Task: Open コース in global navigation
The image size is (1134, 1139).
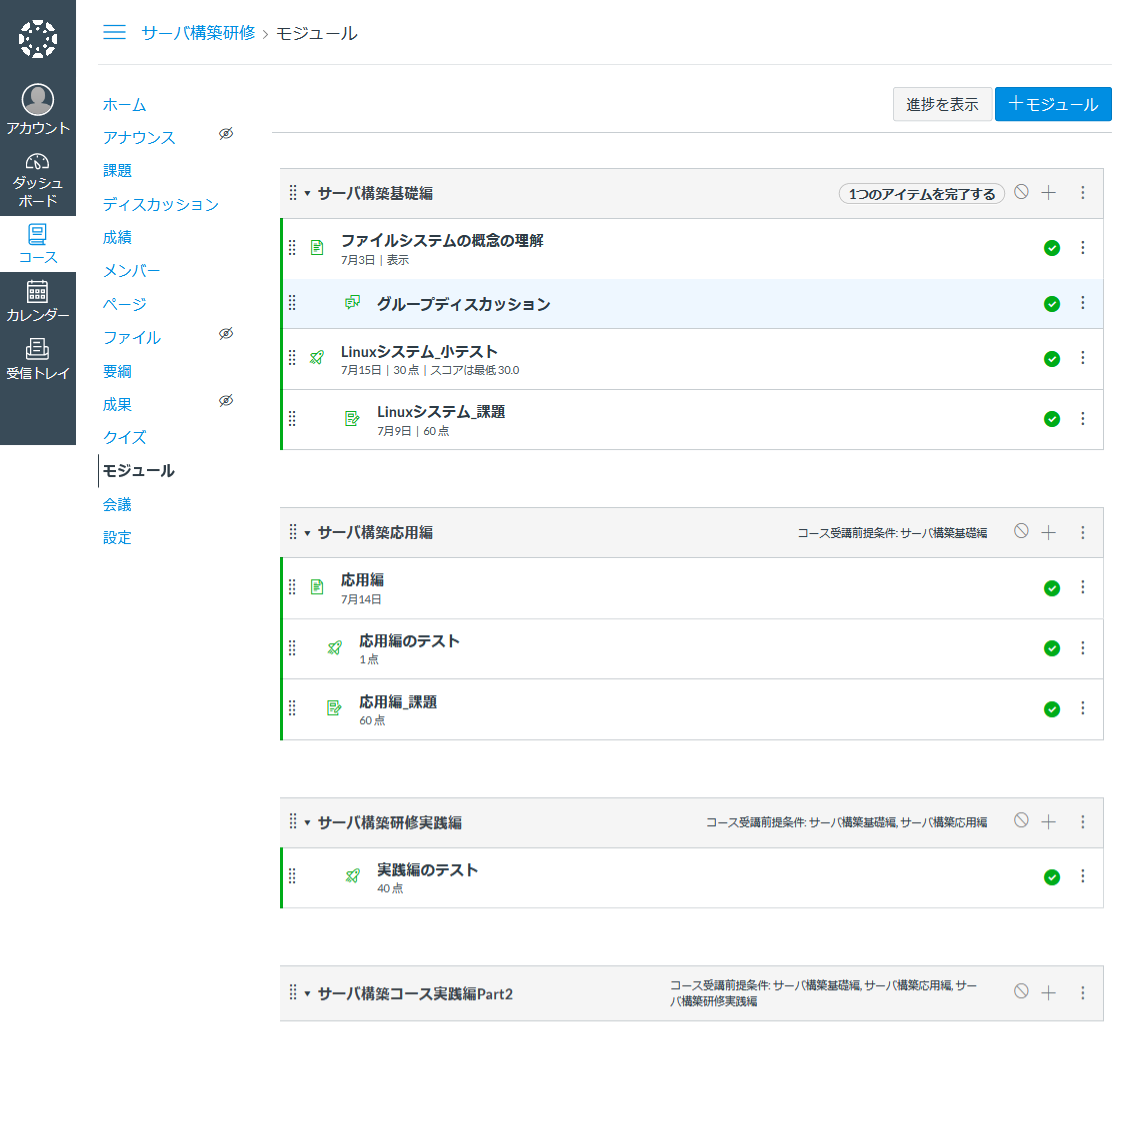Action: (x=38, y=244)
